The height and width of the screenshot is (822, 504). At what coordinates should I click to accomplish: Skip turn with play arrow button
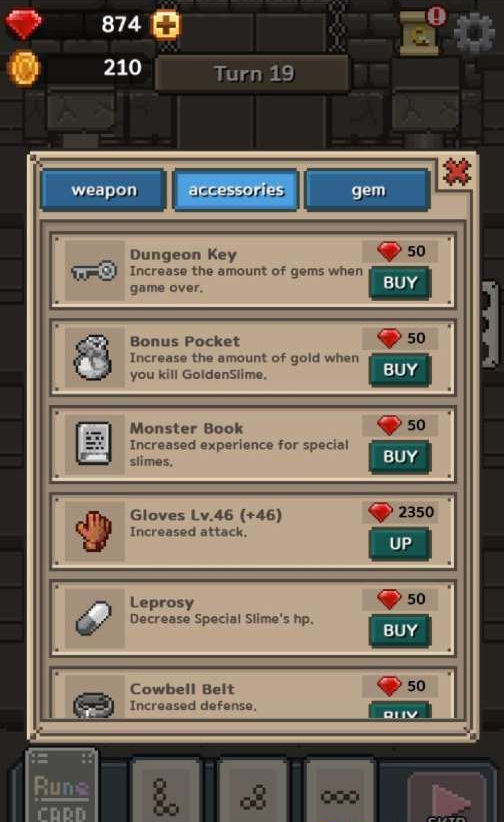coord(448,799)
